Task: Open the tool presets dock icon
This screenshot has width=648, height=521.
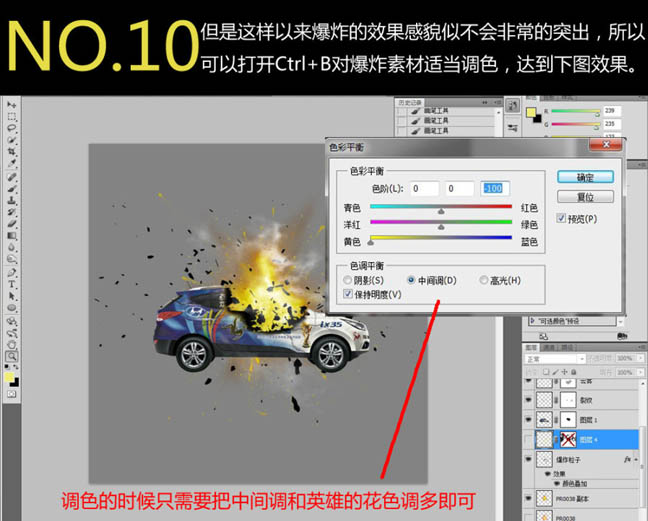Action: click(512, 128)
